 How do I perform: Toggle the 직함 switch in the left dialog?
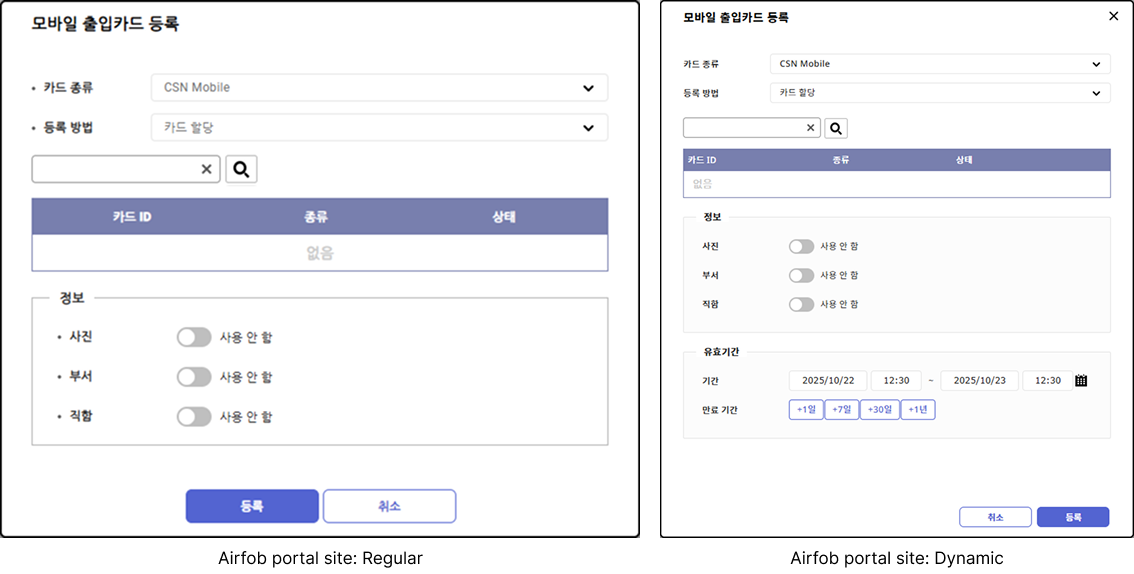pyautogui.click(x=194, y=416)
